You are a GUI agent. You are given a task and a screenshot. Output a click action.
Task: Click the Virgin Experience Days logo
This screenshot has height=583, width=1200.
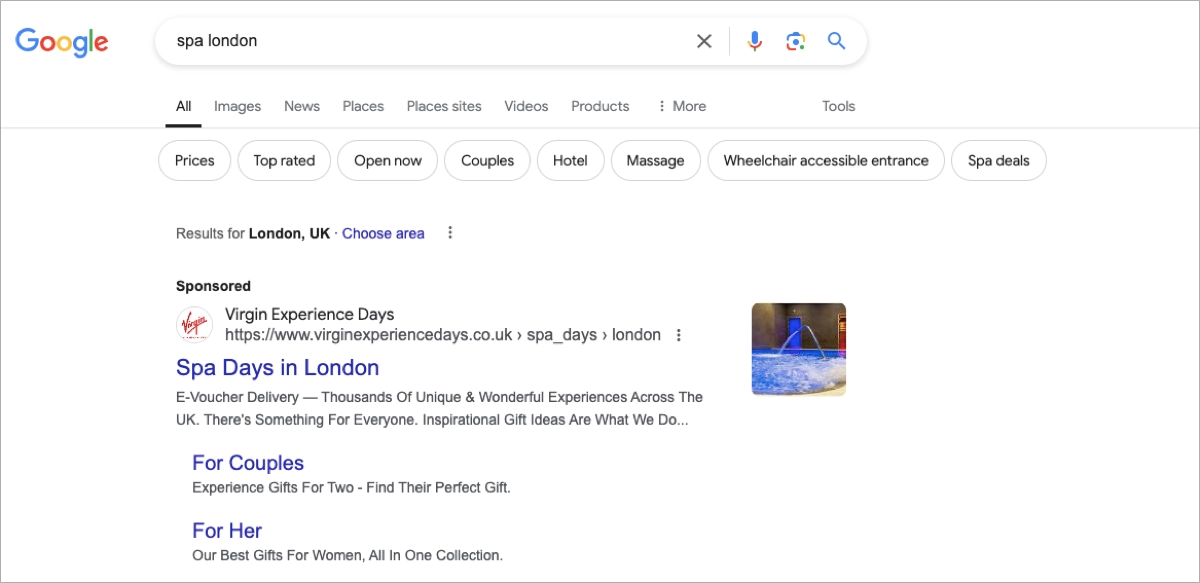195,324
